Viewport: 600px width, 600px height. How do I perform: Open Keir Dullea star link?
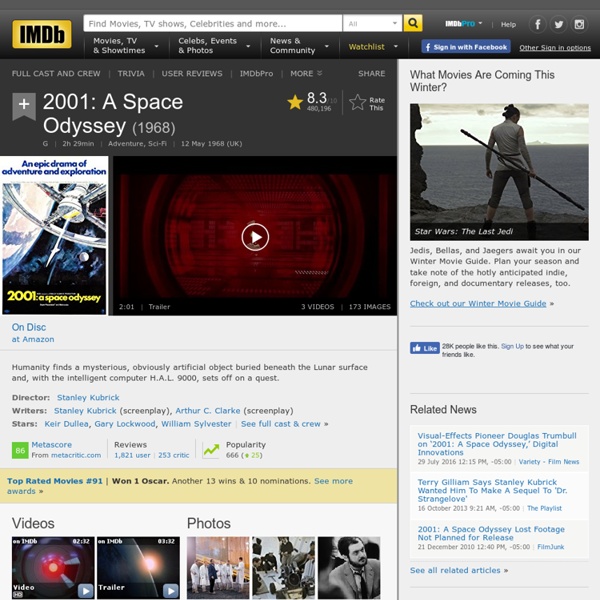67,424
